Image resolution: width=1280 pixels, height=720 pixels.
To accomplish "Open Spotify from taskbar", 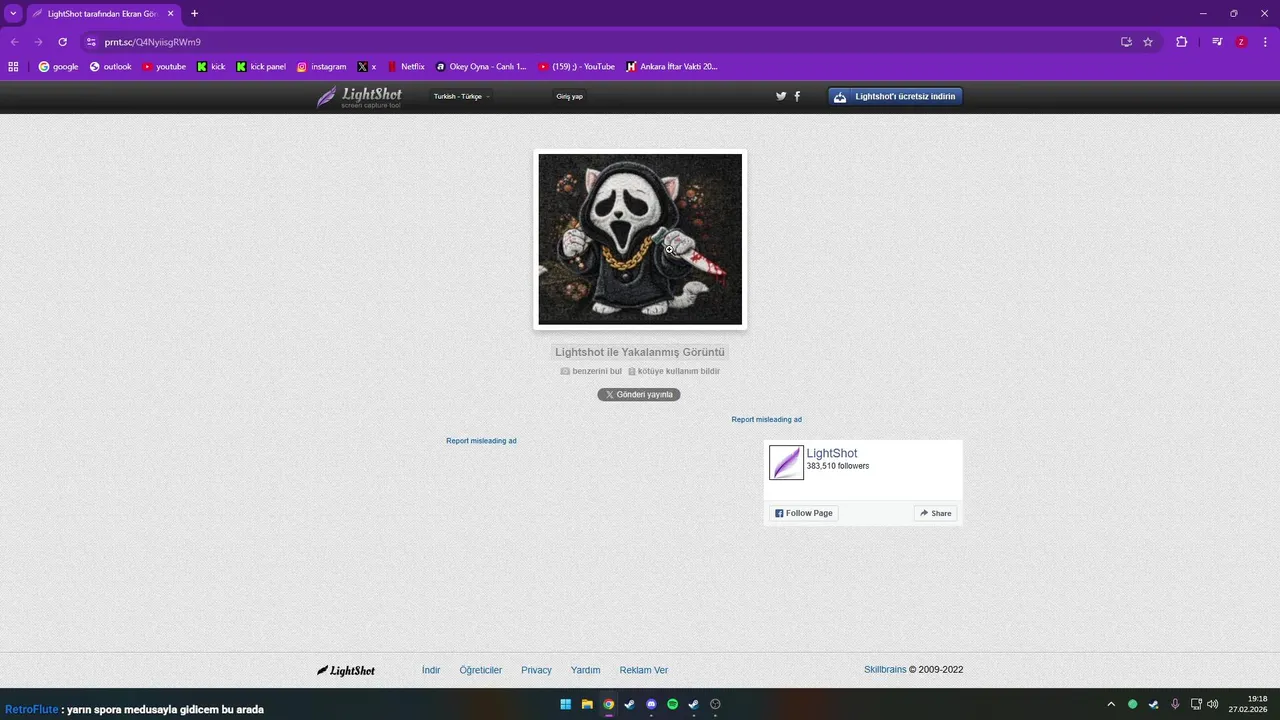I will coord(672,704).
